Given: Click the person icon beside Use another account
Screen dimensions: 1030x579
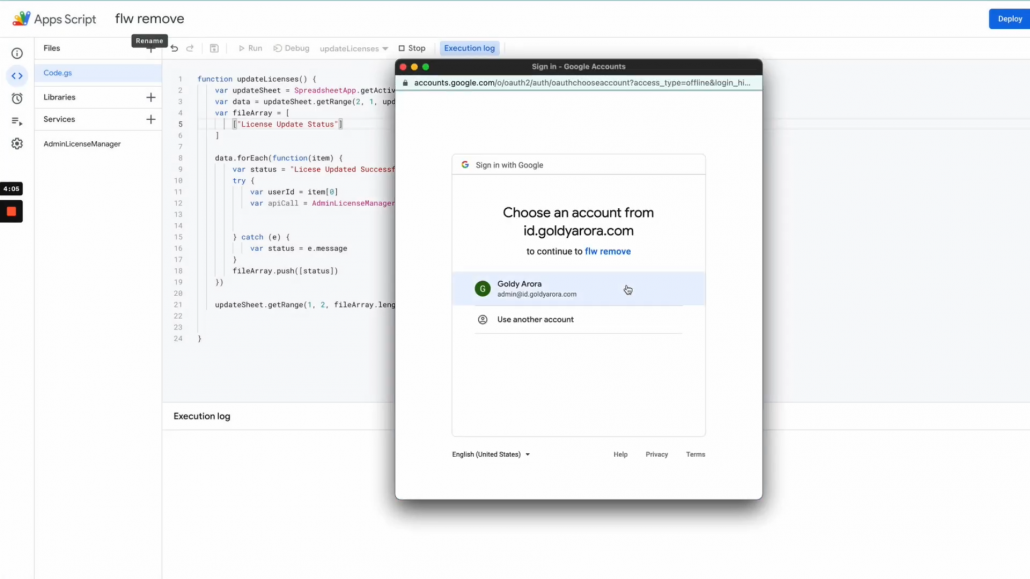Looking at the screenshot, I should (483, 319).
